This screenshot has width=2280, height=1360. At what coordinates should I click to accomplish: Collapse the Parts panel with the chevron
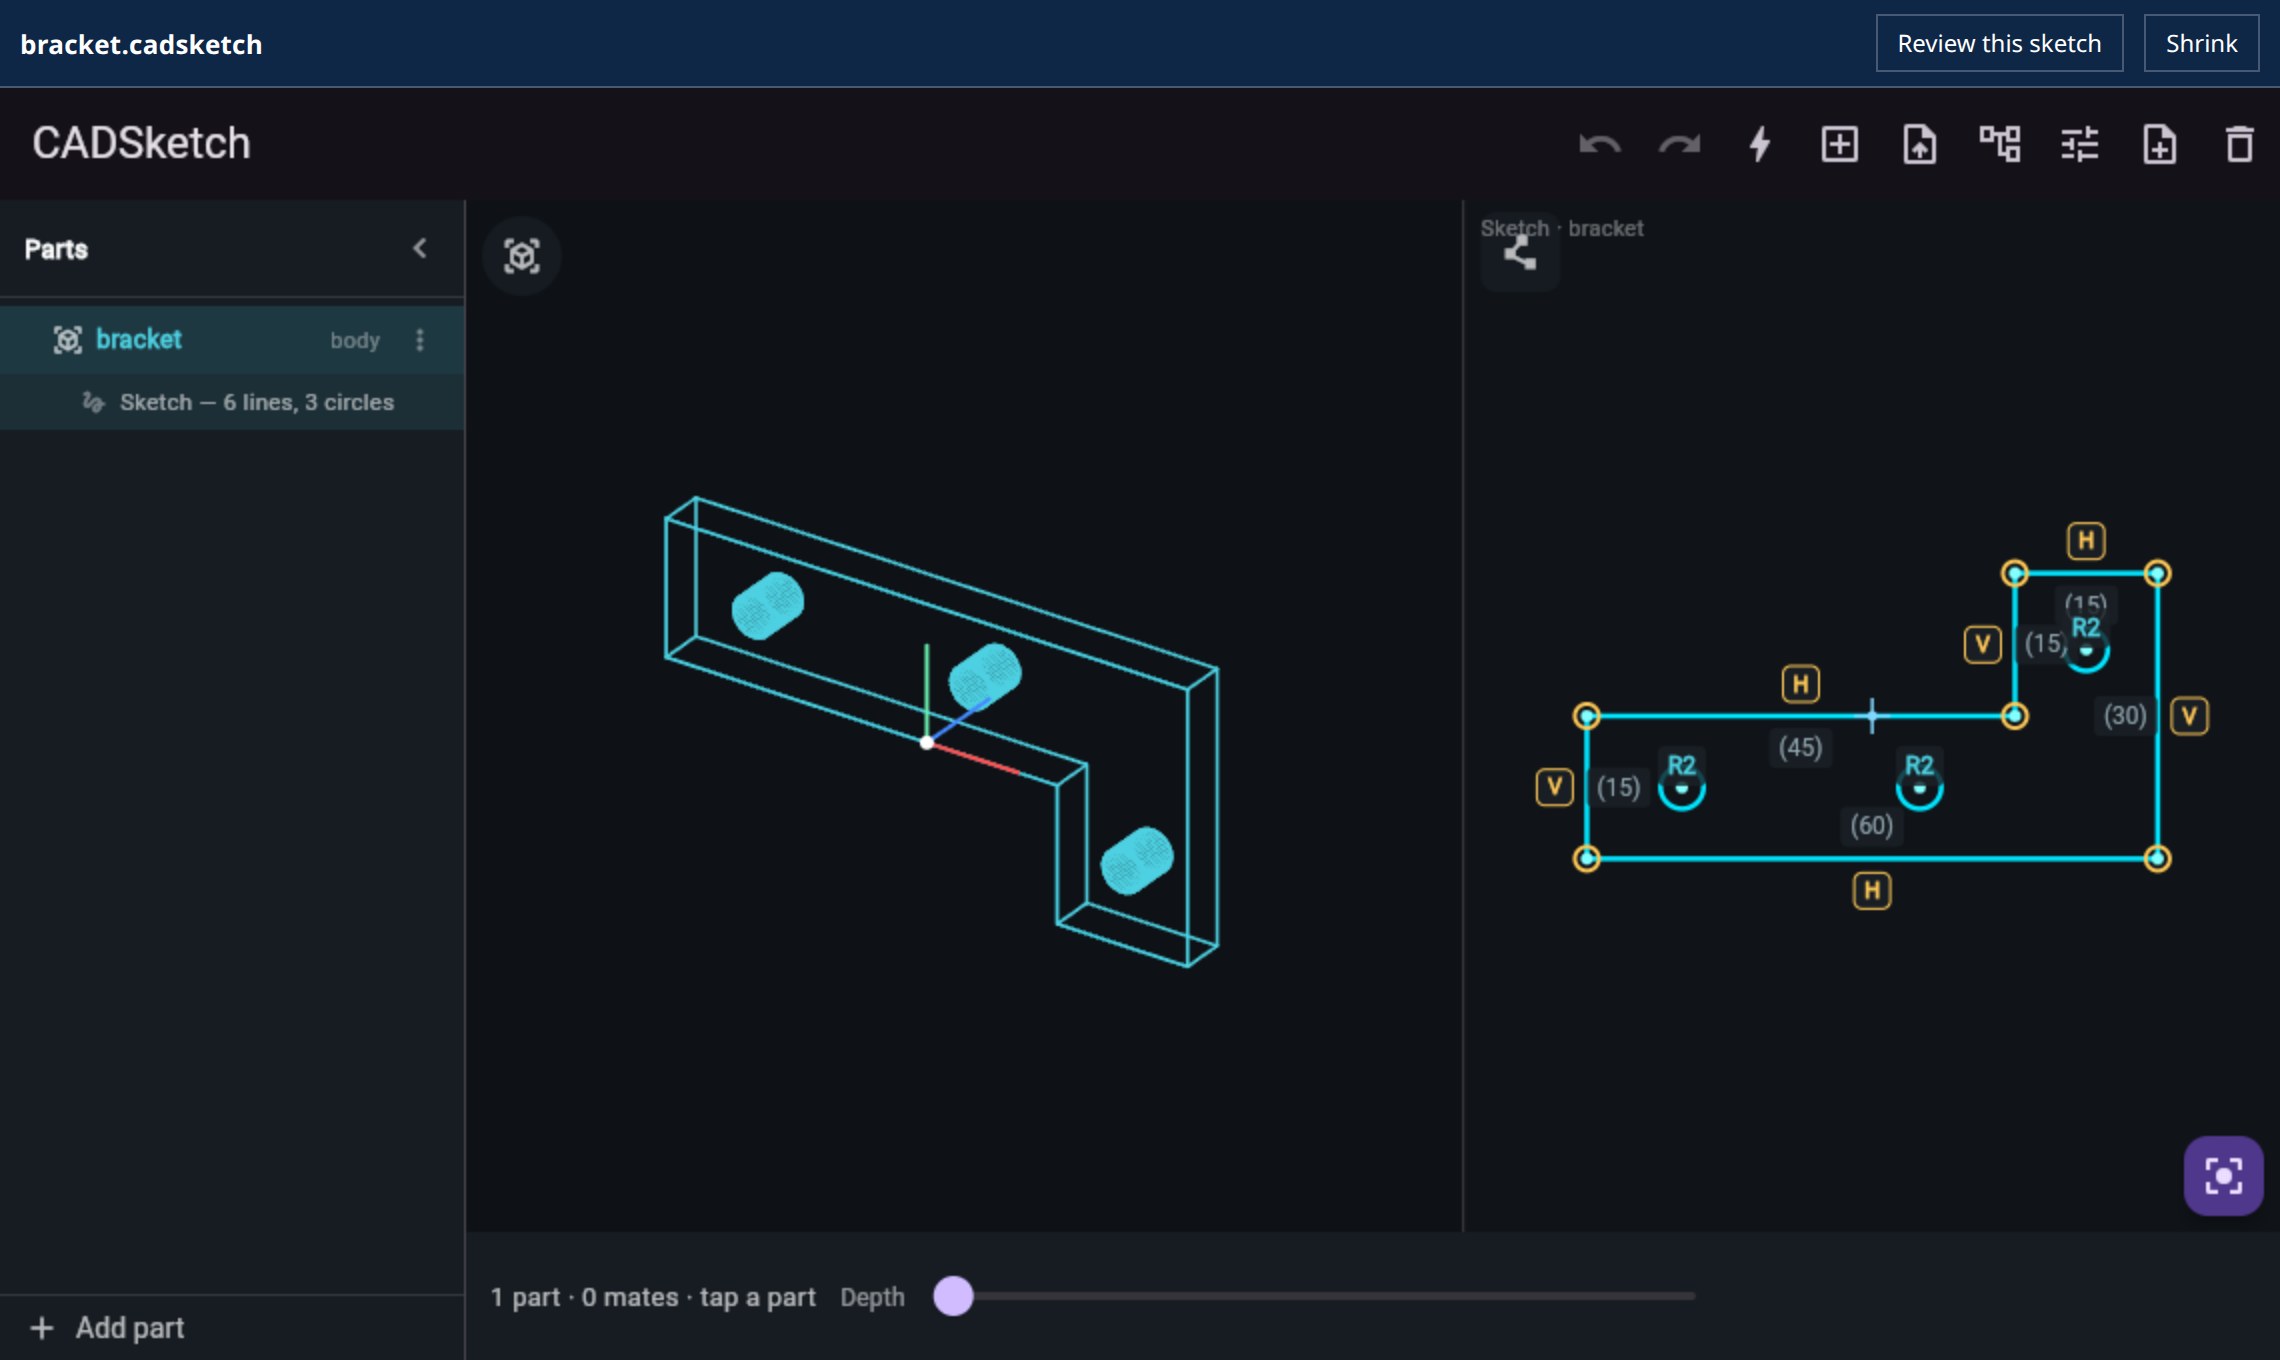420,248
